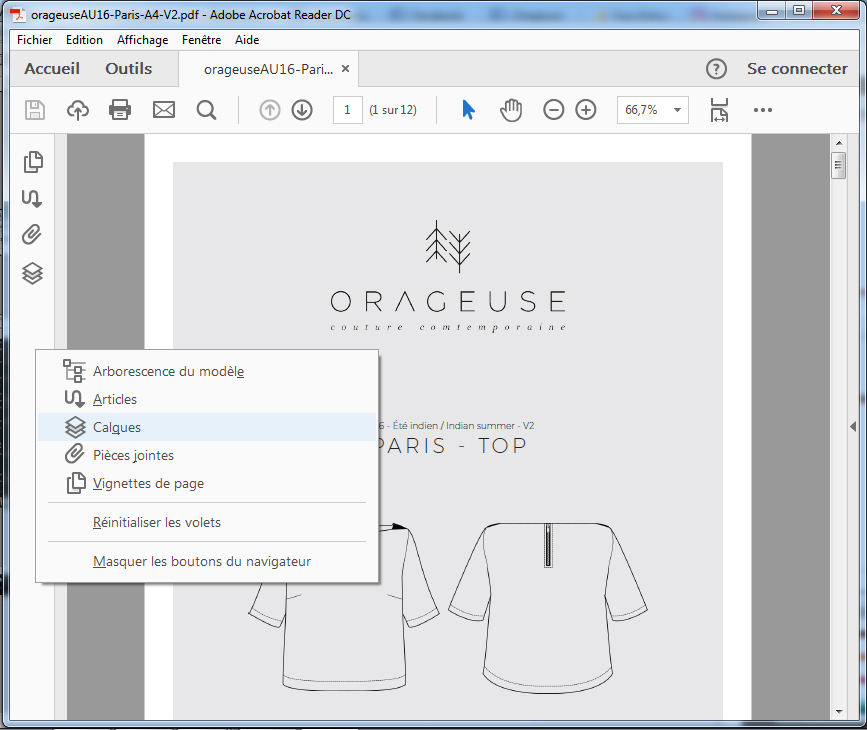
Task: Select the orageuseAU16-Pari document tab
Action: [268, 69]
